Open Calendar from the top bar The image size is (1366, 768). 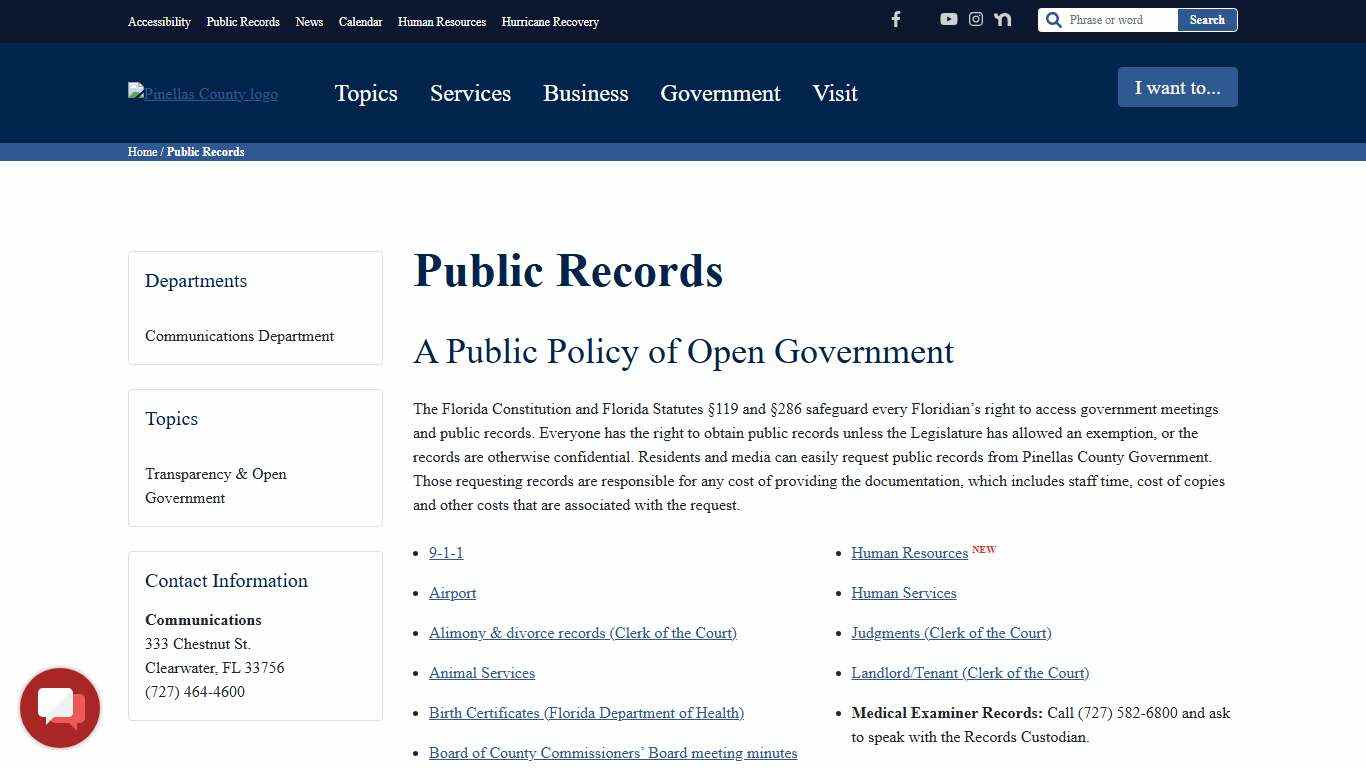coord(360,21)
